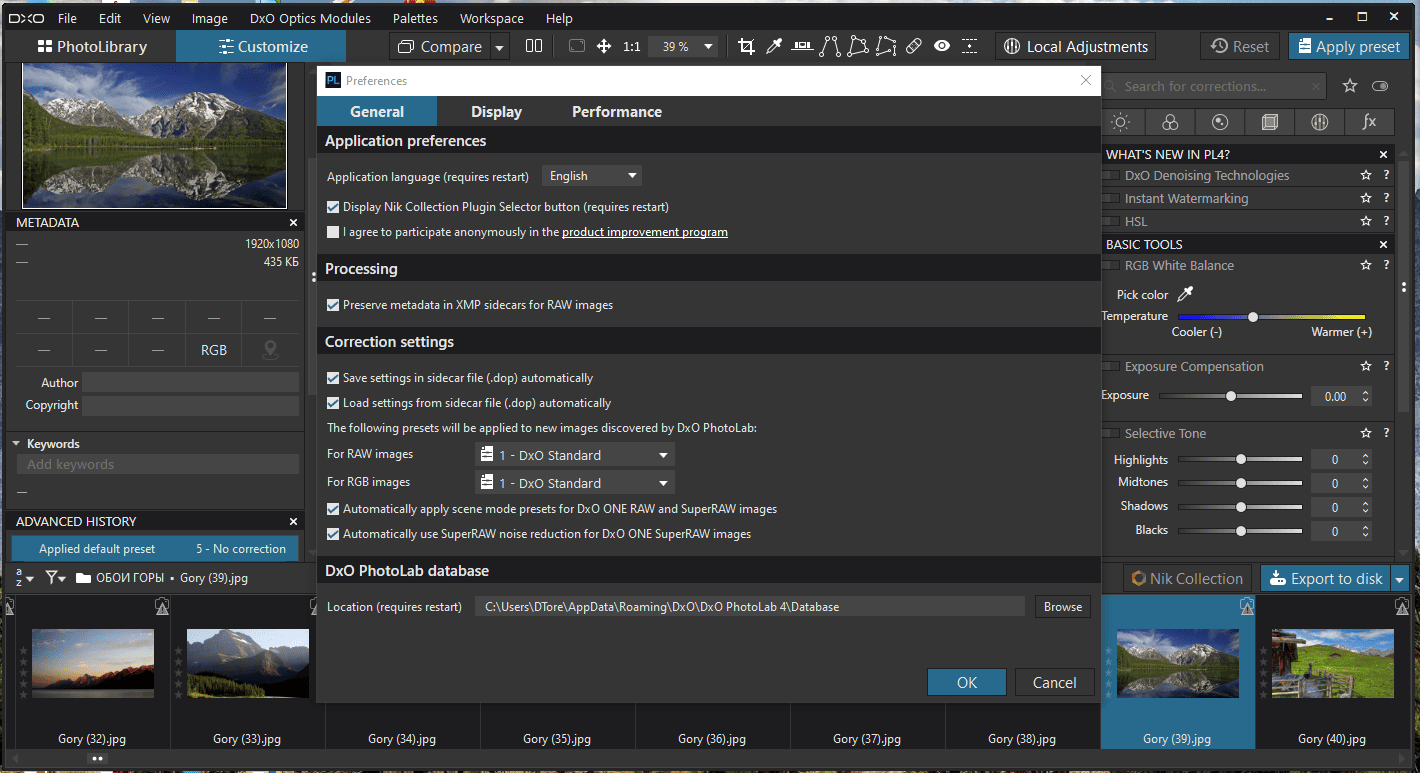Image resolution: width=1420 pixels, height=773 pixels.
Task: Open the For RGB images preset dropdown
Action: coord(575,483)
